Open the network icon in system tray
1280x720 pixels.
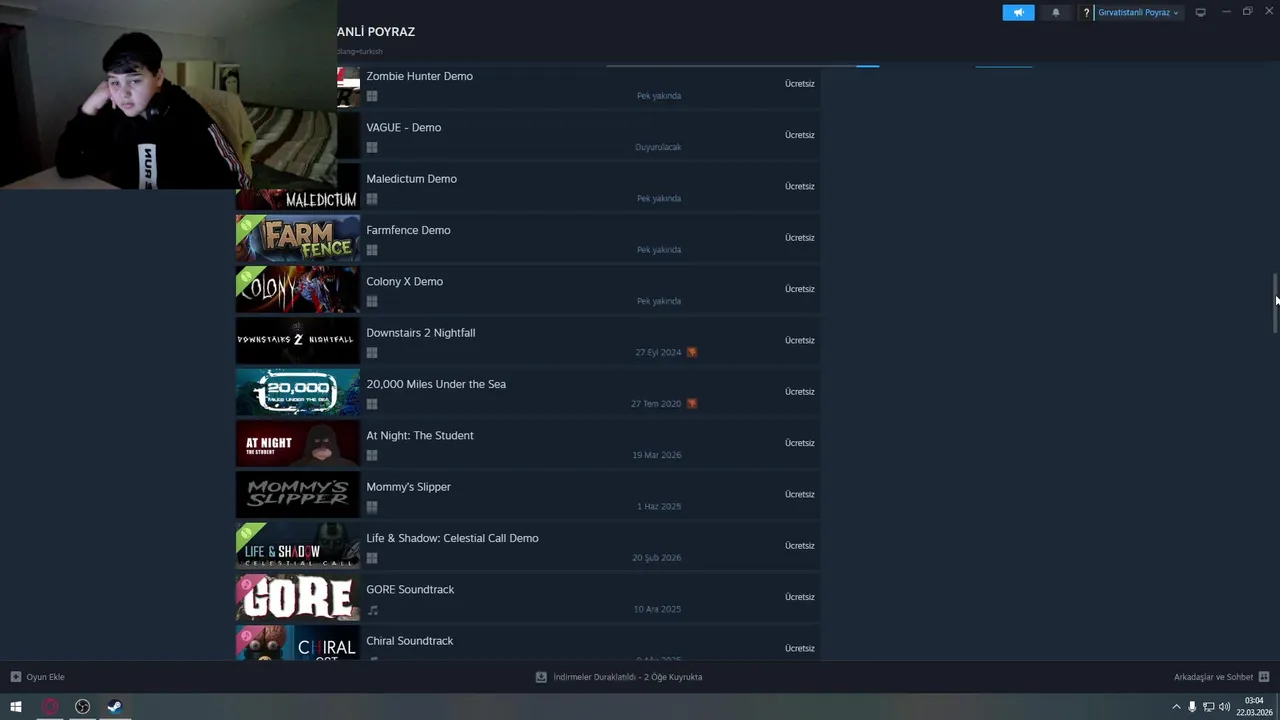coord(1208,707)
